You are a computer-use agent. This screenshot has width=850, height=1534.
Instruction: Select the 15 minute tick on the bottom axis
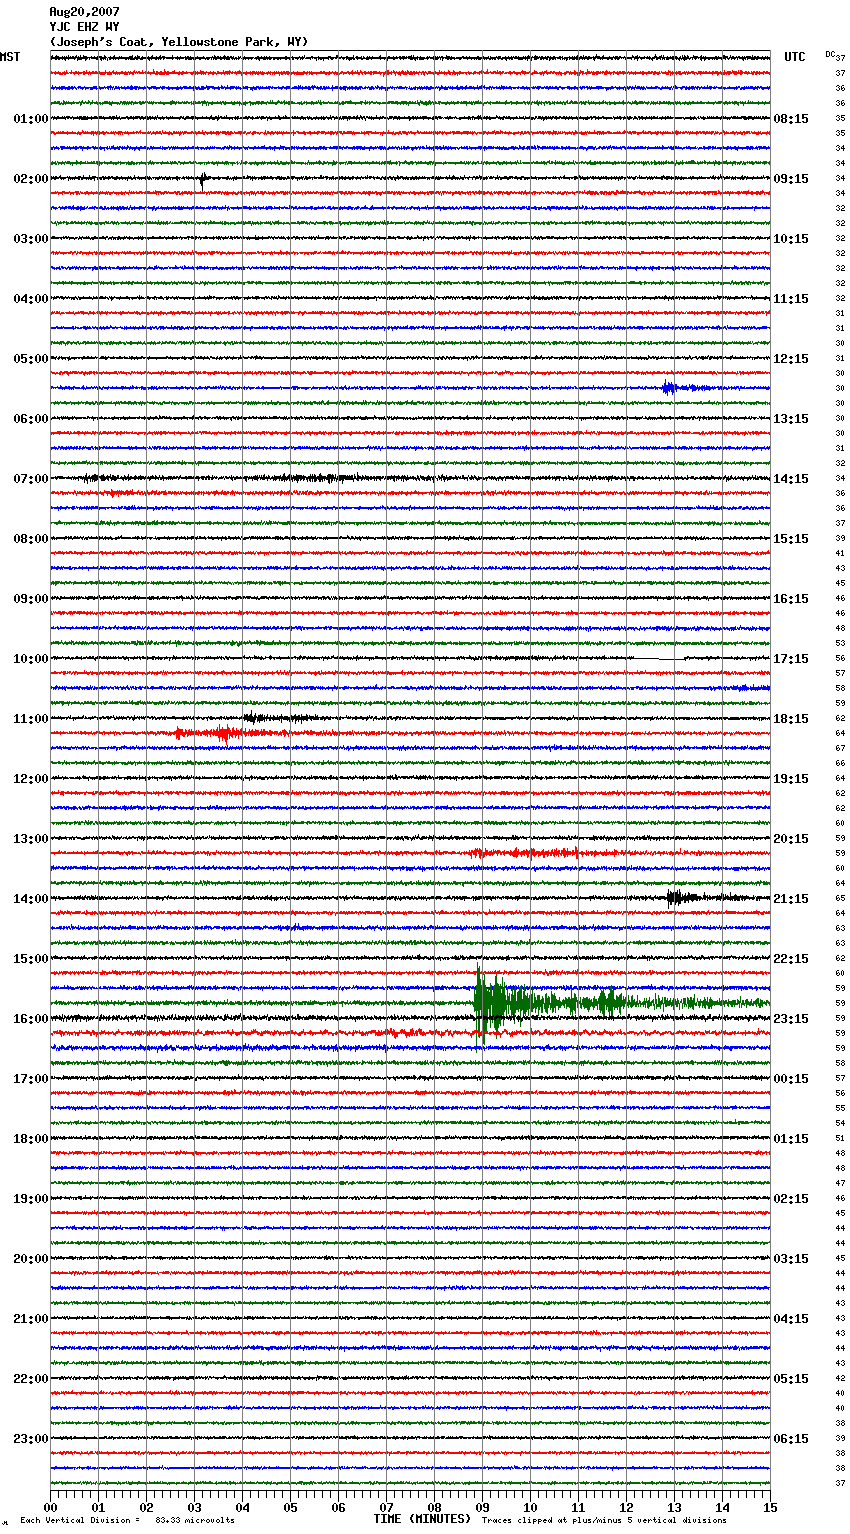coord(769,1508)
